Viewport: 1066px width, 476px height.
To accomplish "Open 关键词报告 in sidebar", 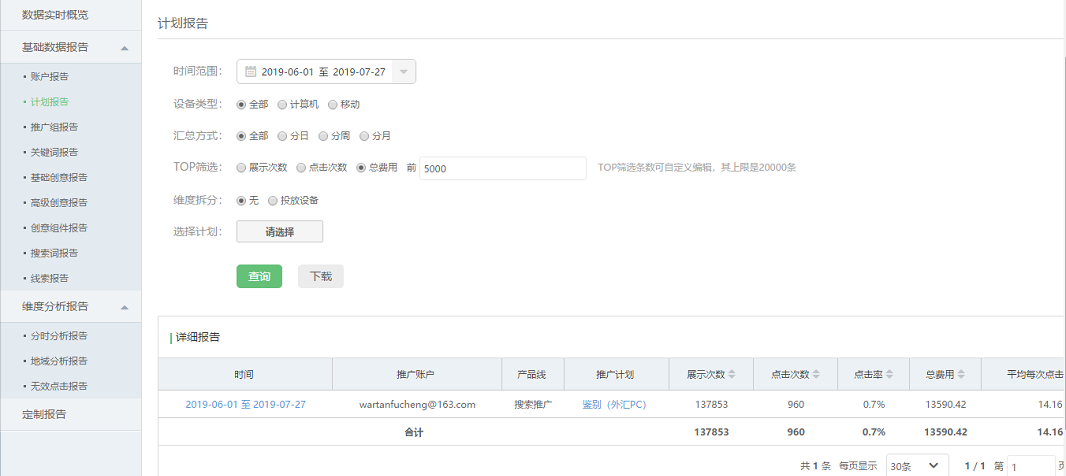I will point(54,152).
